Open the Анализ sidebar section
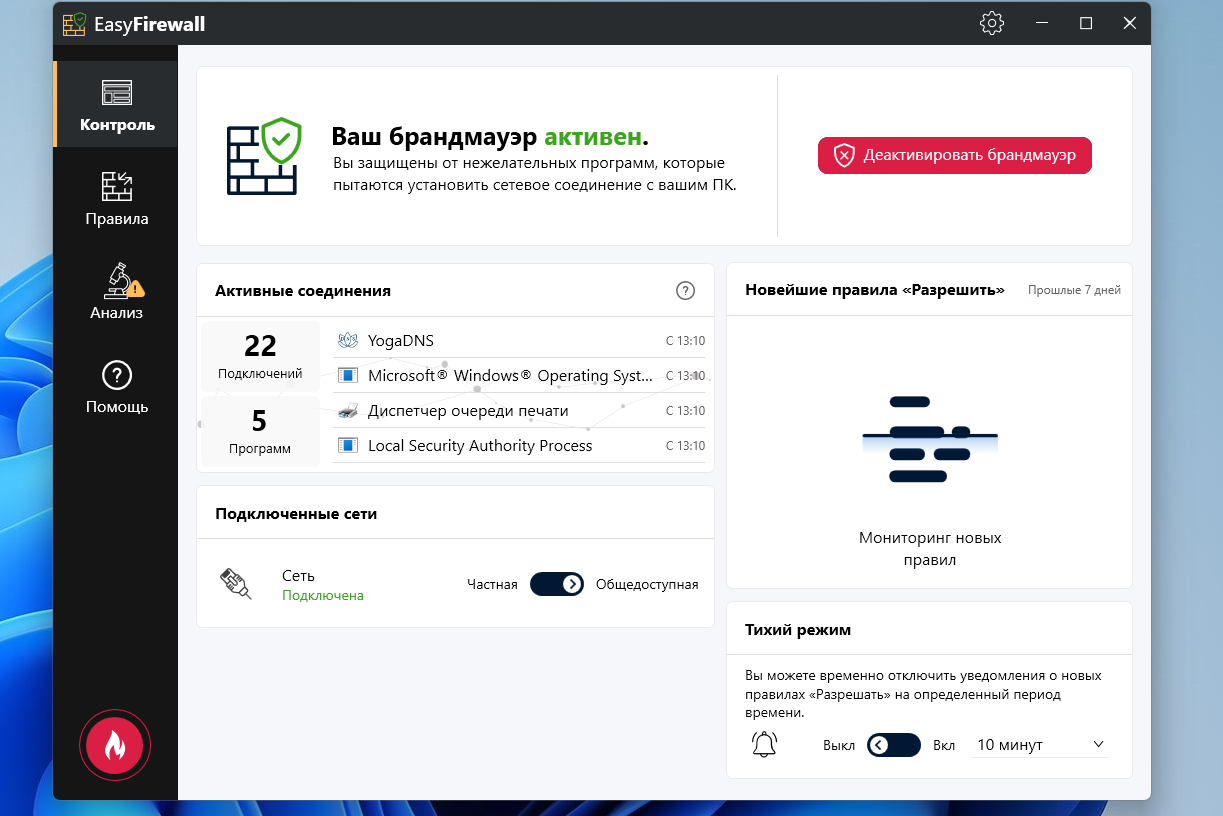Viewport: 1223px width, 816px height. [116, 292]
